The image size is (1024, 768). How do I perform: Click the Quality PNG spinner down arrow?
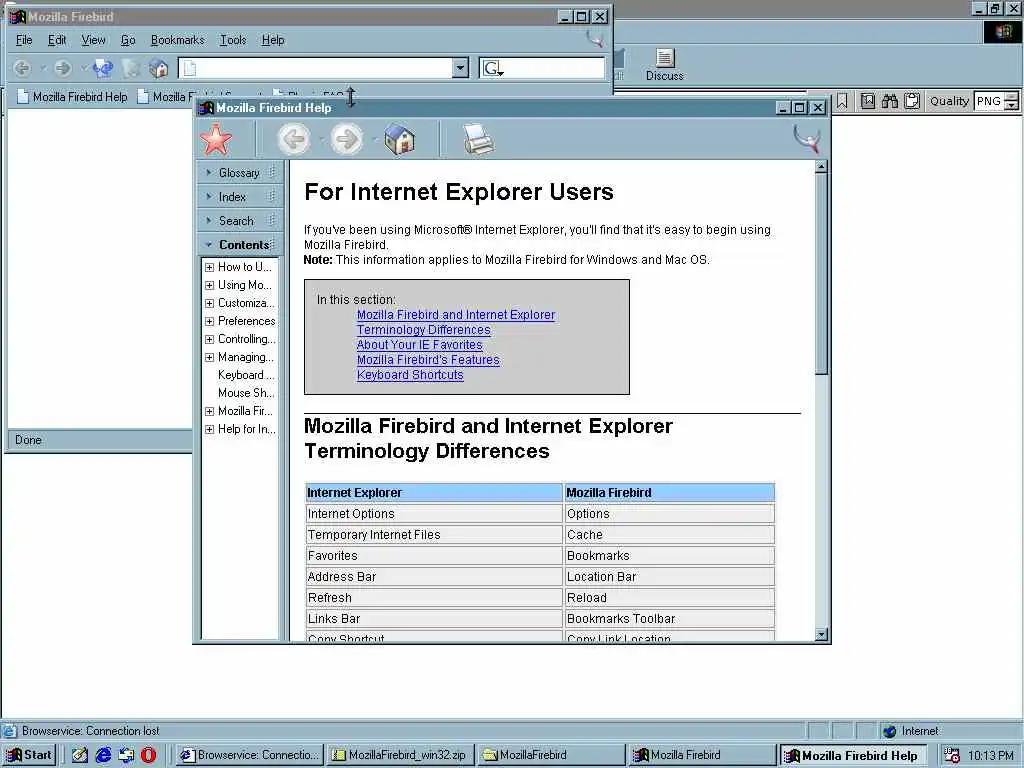click(x=1012, y=106)
